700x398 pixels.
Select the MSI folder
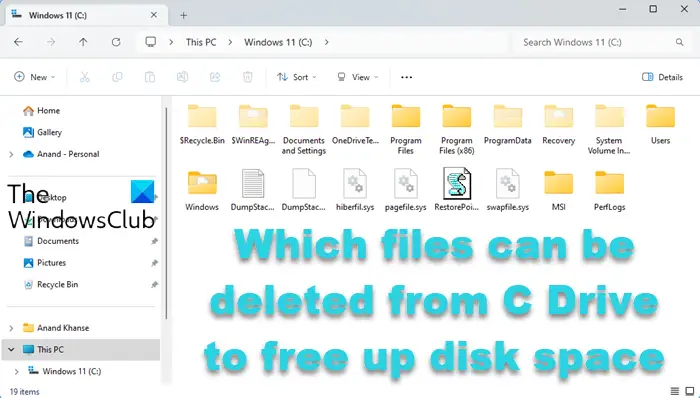[558, 191]
